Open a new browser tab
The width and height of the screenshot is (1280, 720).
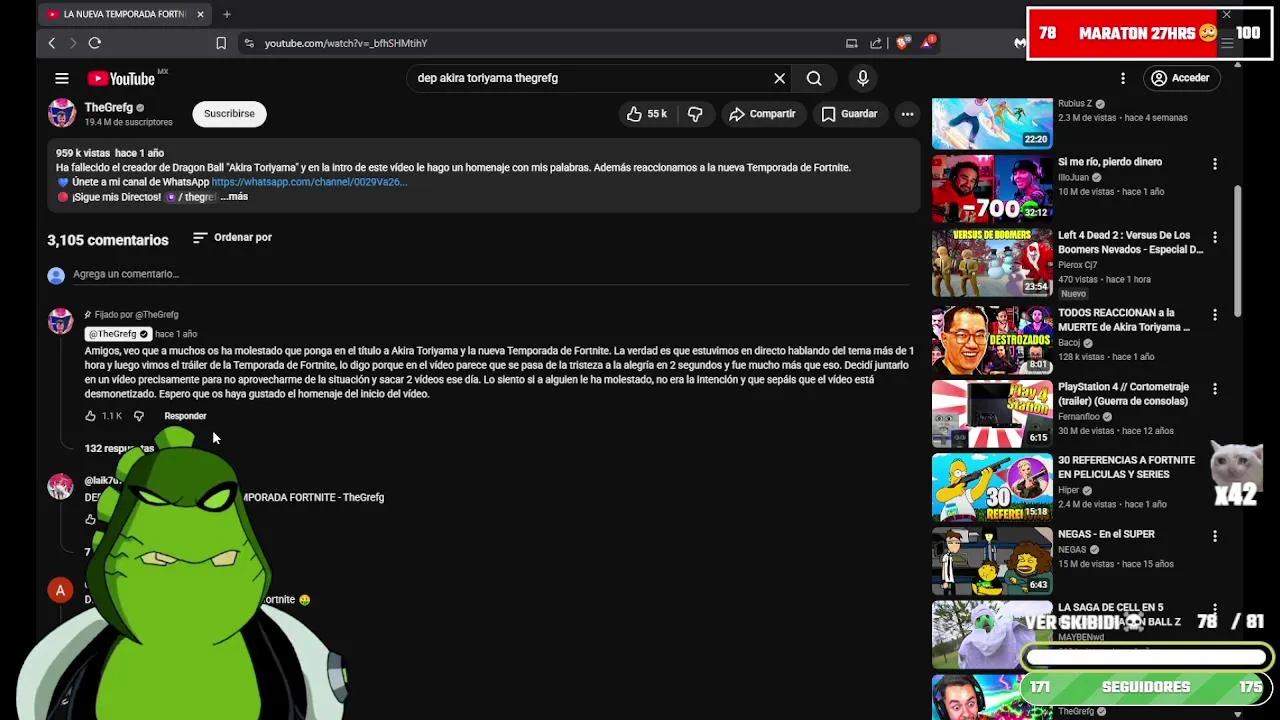(227, 14)
